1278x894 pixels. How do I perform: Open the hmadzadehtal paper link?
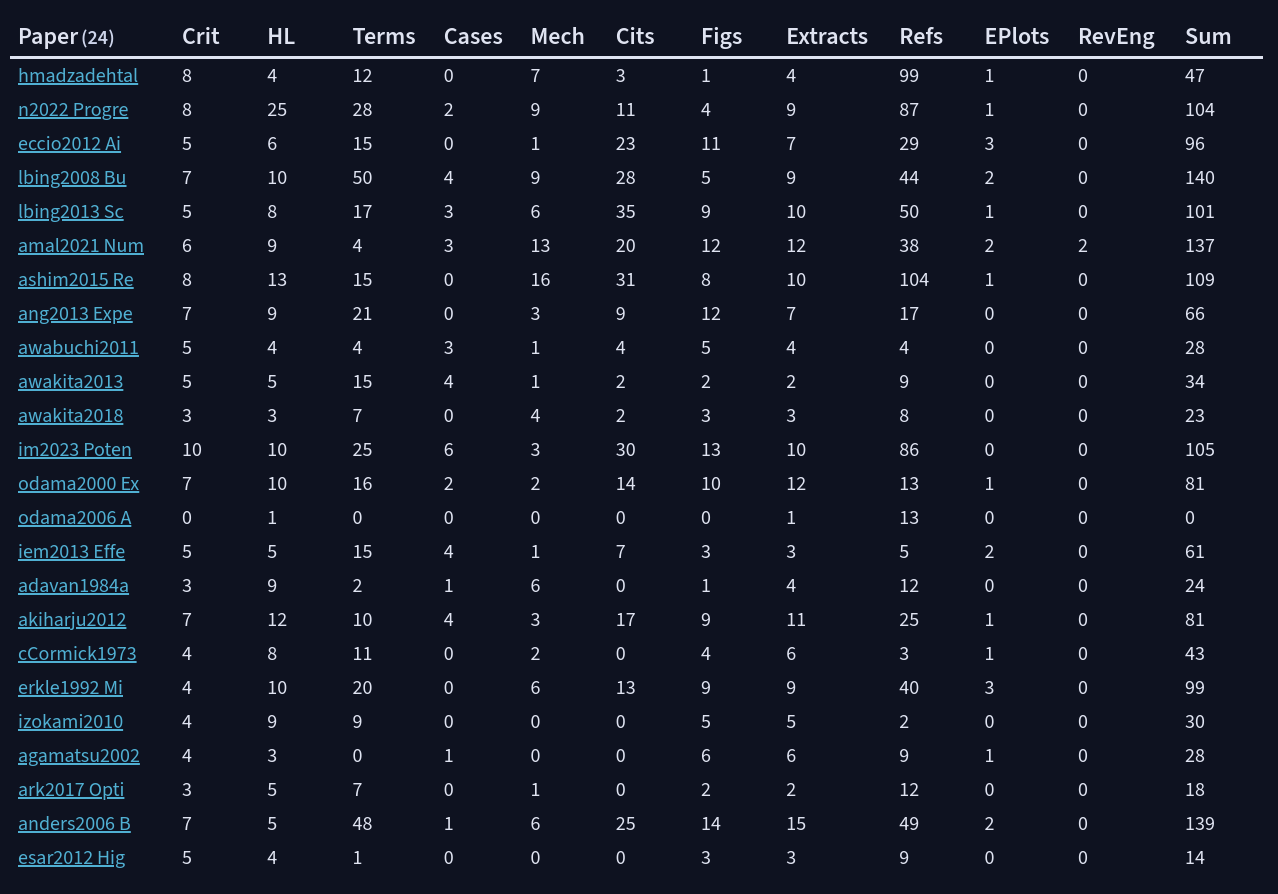click(x=78, y=76)
